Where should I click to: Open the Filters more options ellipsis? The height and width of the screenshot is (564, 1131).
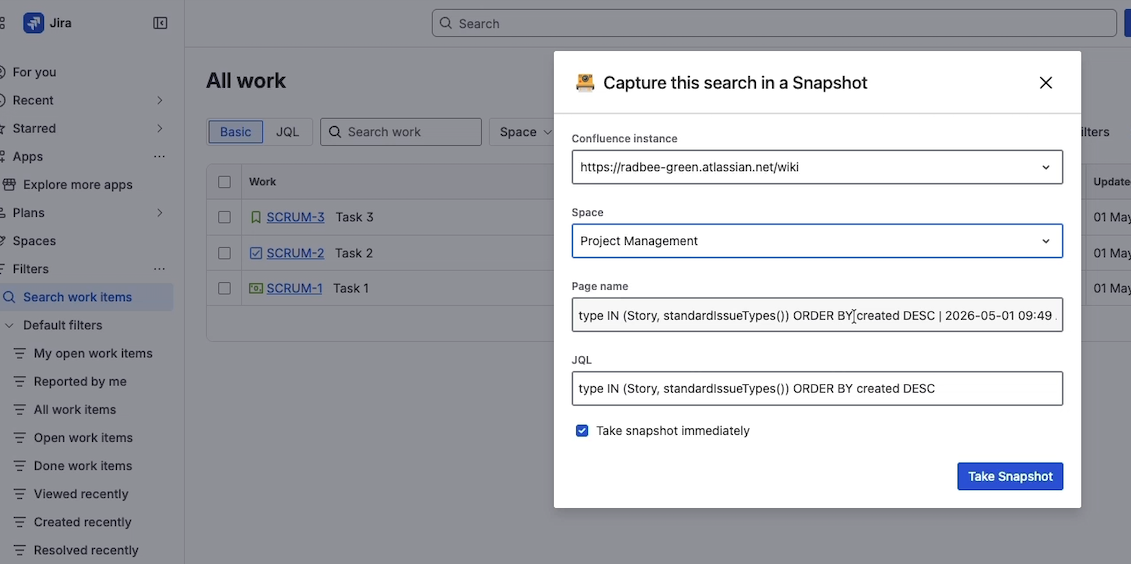point(159,269)
